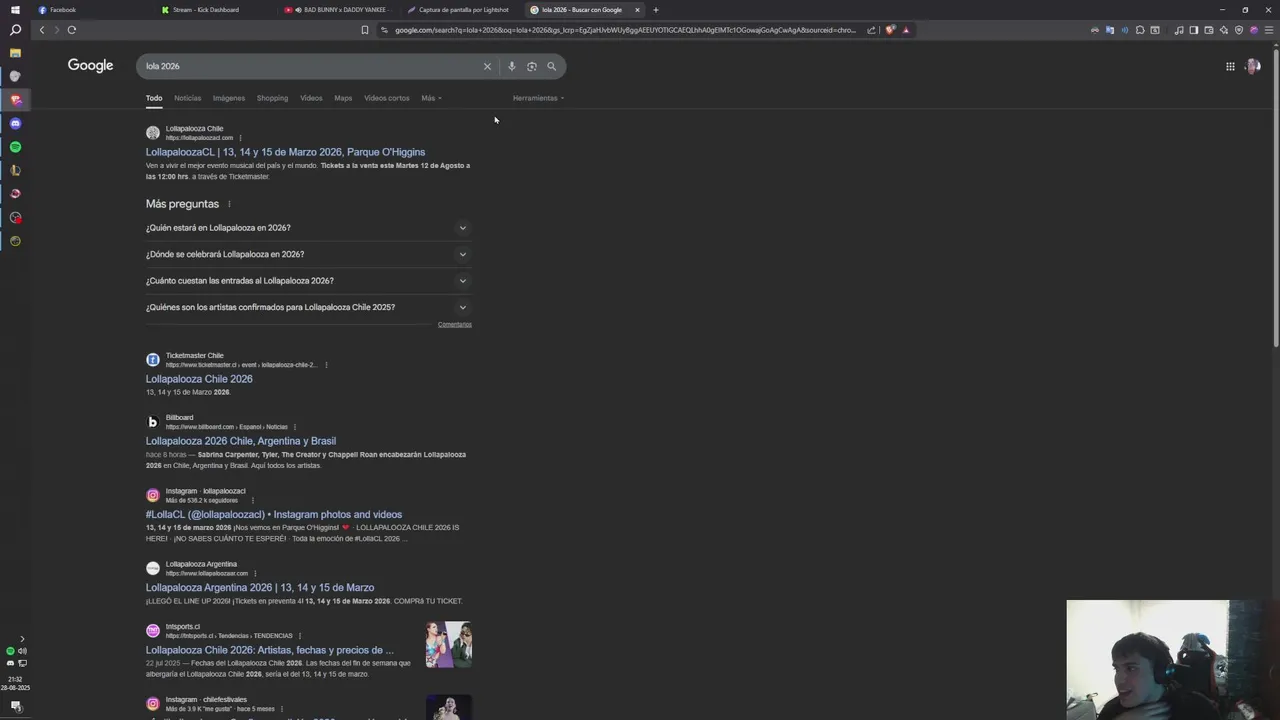Switch to the 'Videos' results tab
The image size is (1280, 720).
(x=311, y=98)
